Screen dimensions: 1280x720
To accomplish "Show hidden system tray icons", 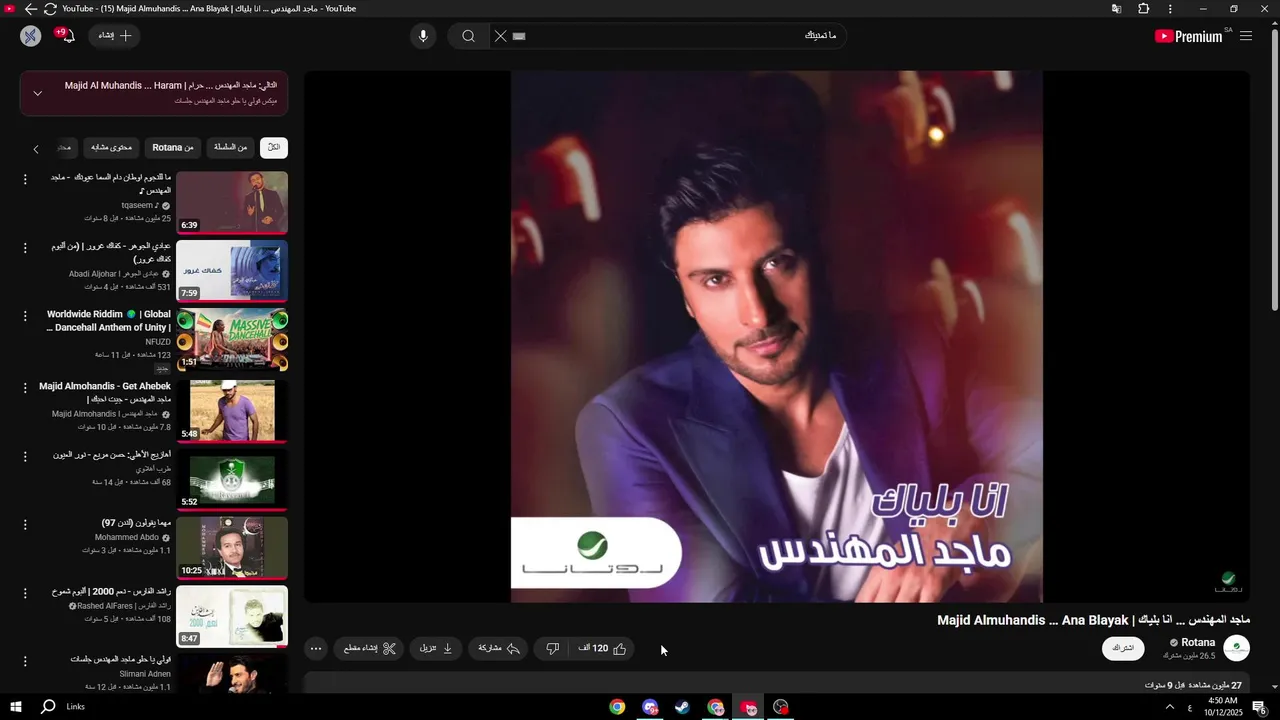I will [x=1170, y=707].
